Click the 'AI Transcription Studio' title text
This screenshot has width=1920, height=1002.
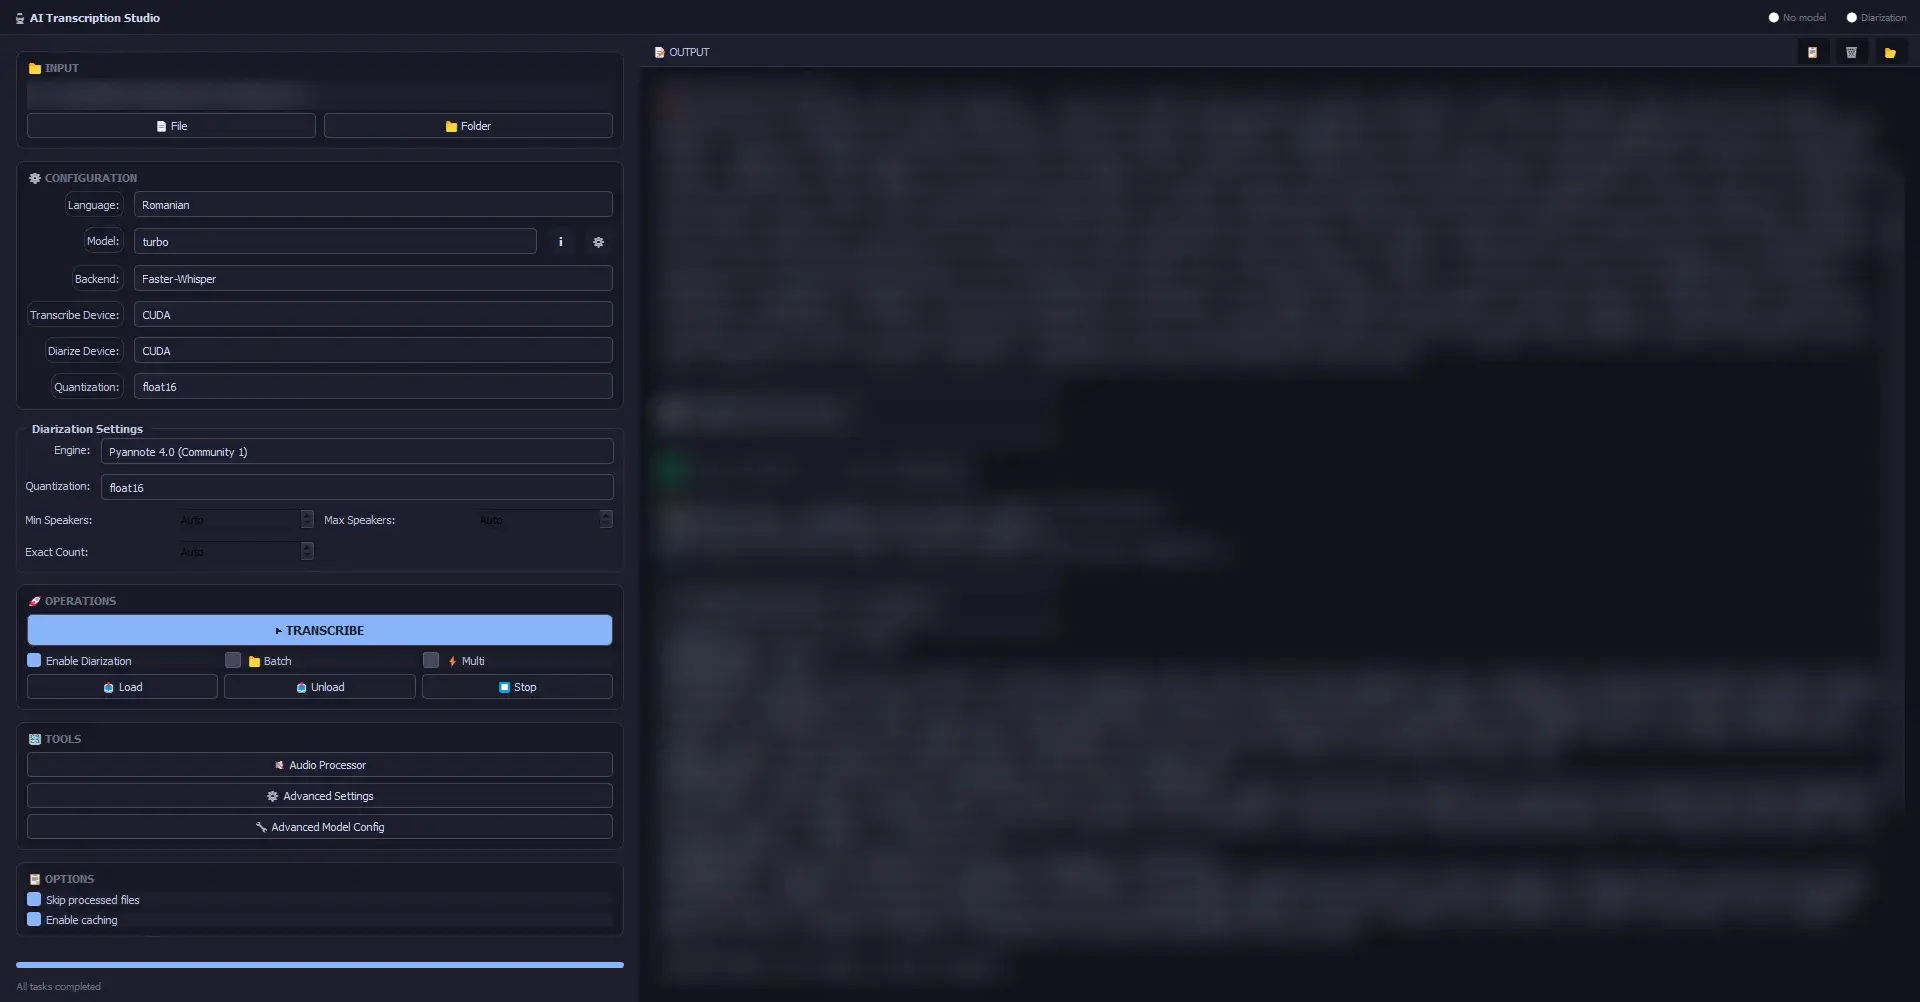click(x=95, y=18)
